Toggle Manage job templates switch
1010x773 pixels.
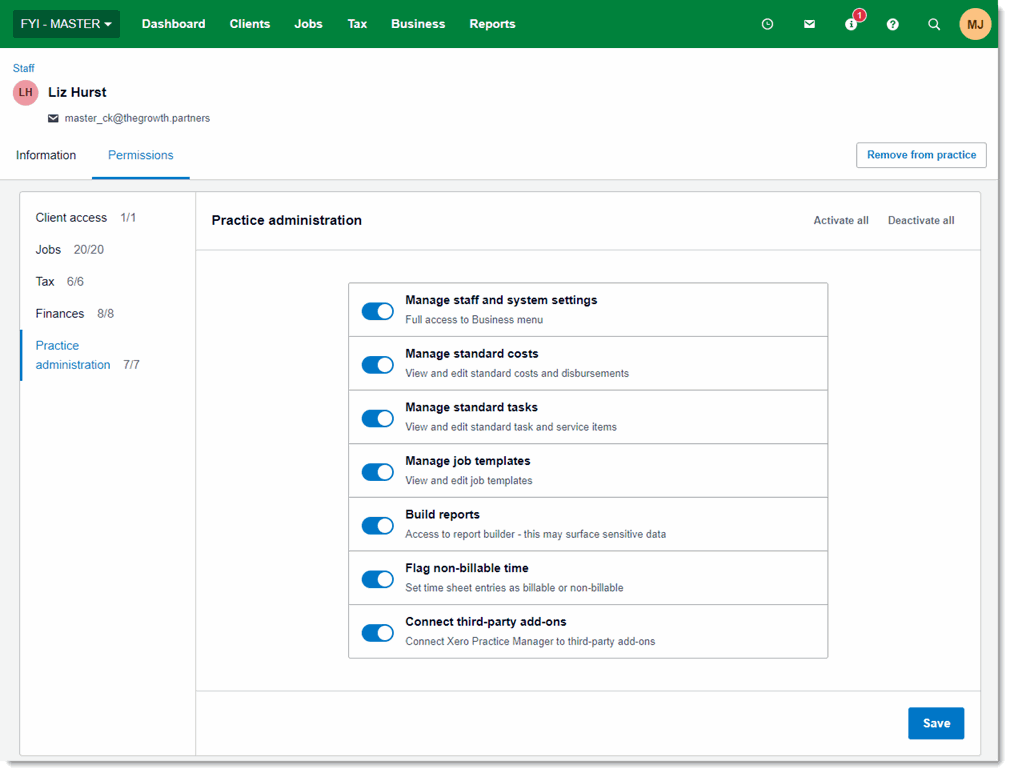(x=377, y=472)
